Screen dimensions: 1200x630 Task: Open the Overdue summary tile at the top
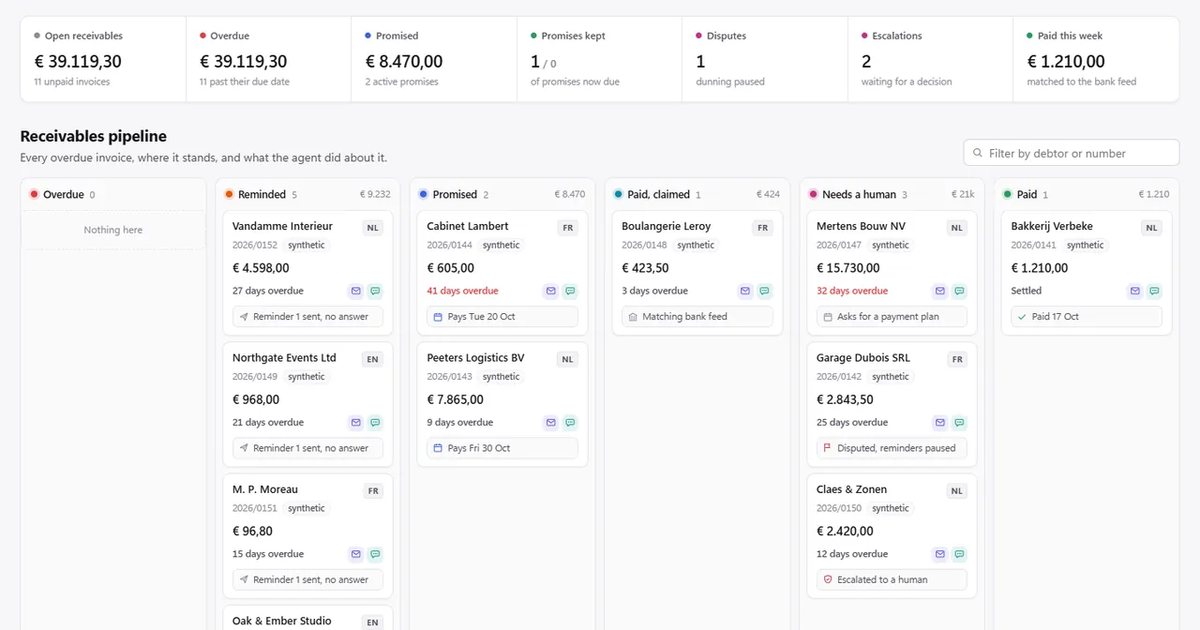(x=269, y=59)
